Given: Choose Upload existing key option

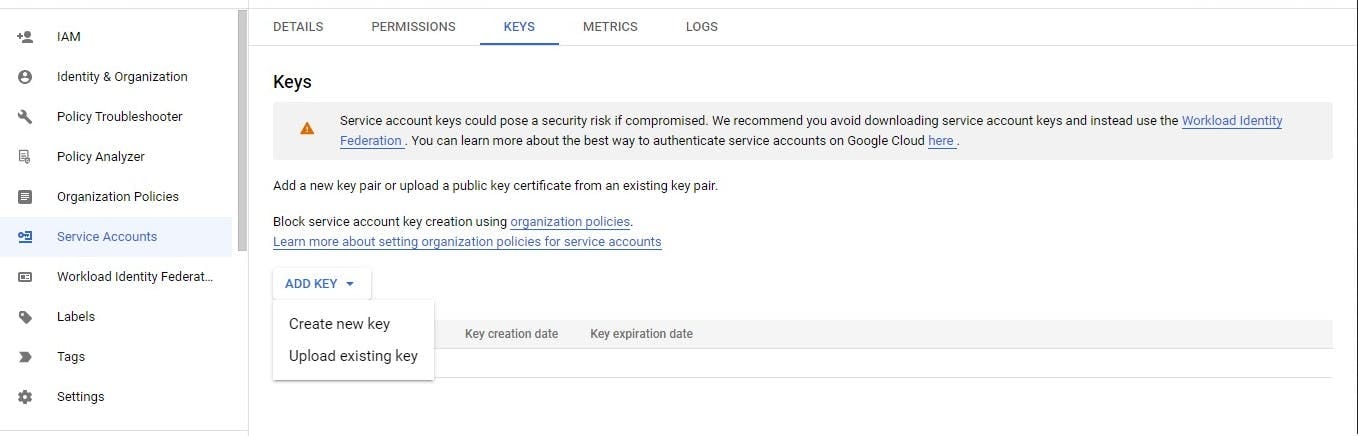Looking at the screenshot, I should [353, 356].
